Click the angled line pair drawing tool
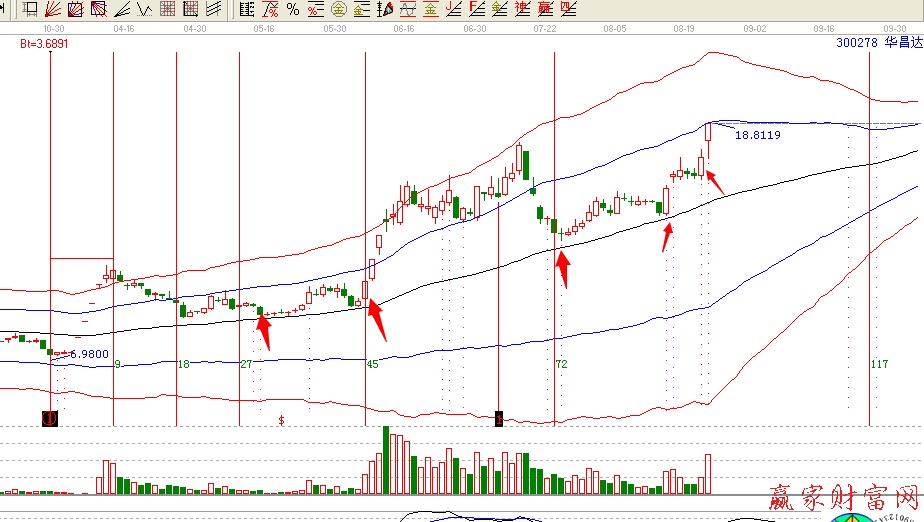 click(x=122, y=10)
